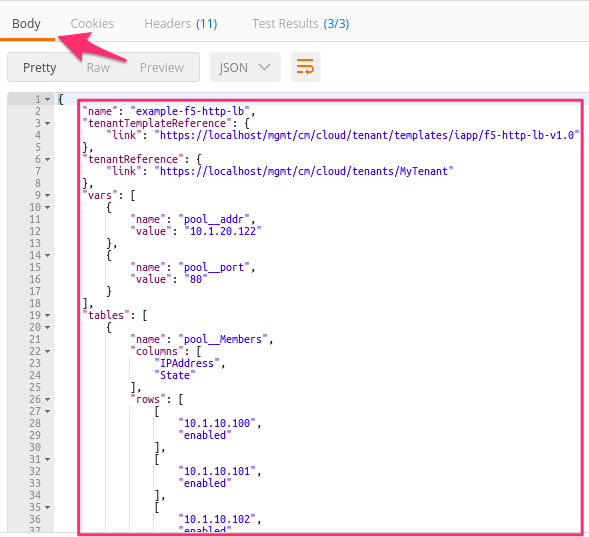Click the tenants/MyTenant link URL

(x=304, y=171)
